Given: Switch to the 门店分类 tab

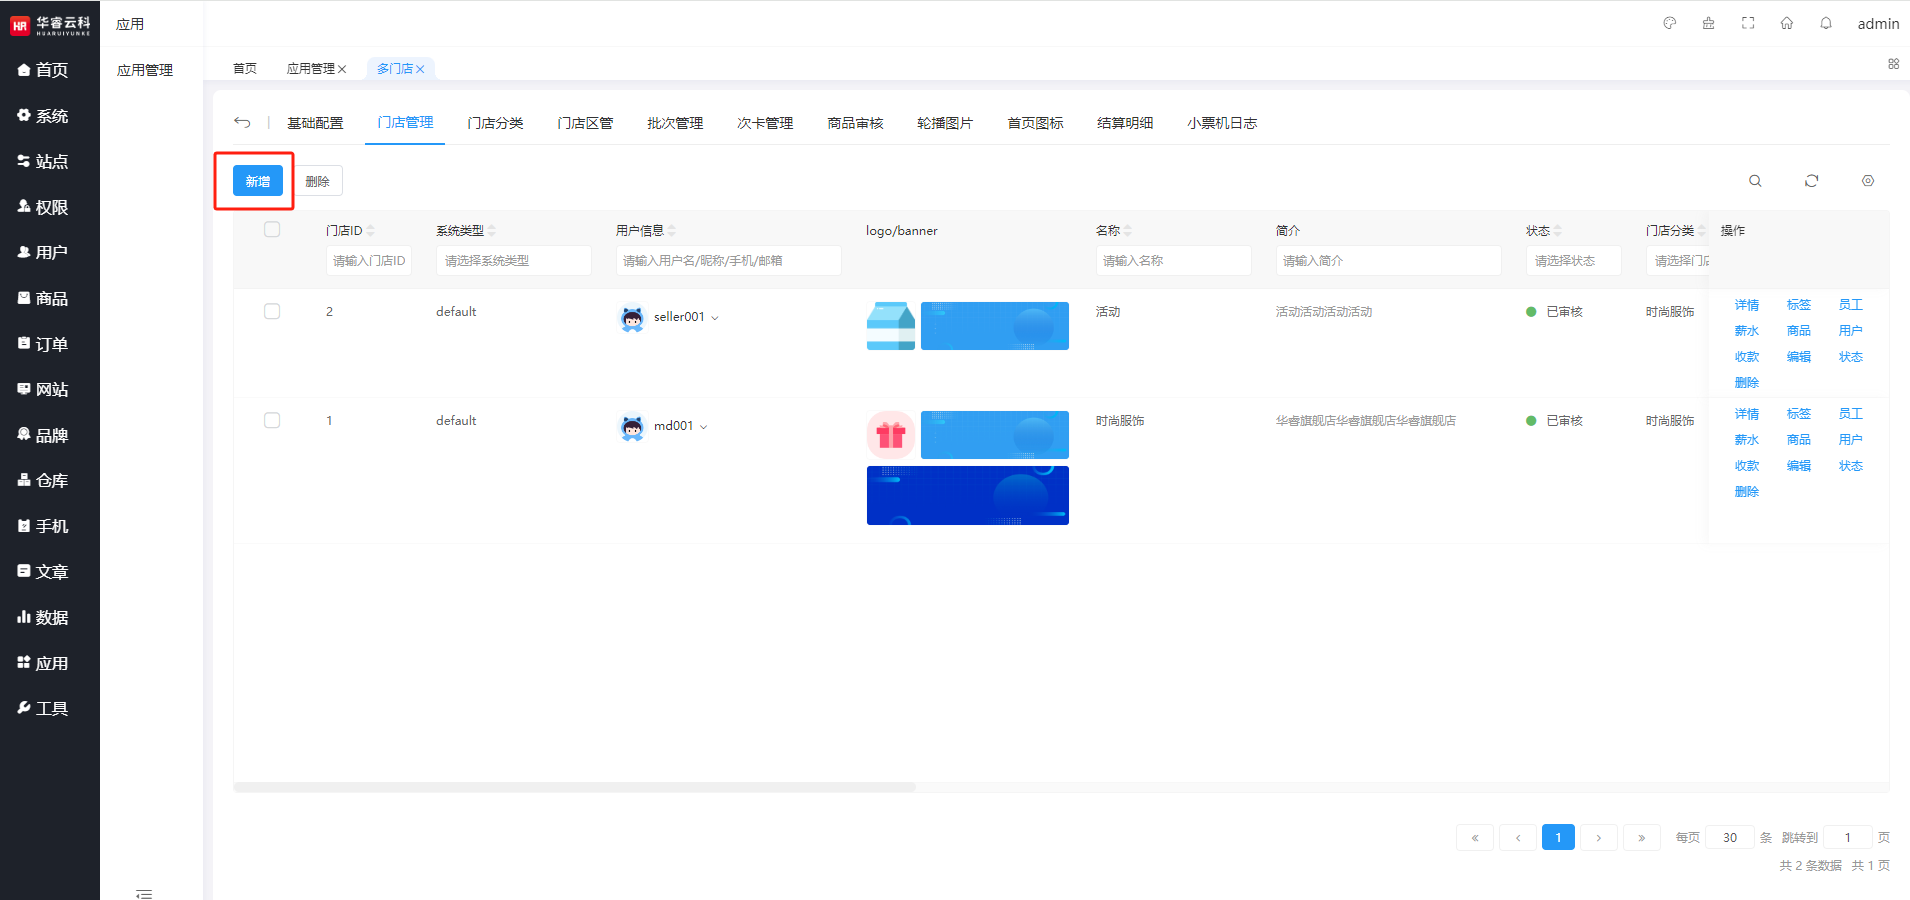Looking at the screenshot, I should 495,123.
